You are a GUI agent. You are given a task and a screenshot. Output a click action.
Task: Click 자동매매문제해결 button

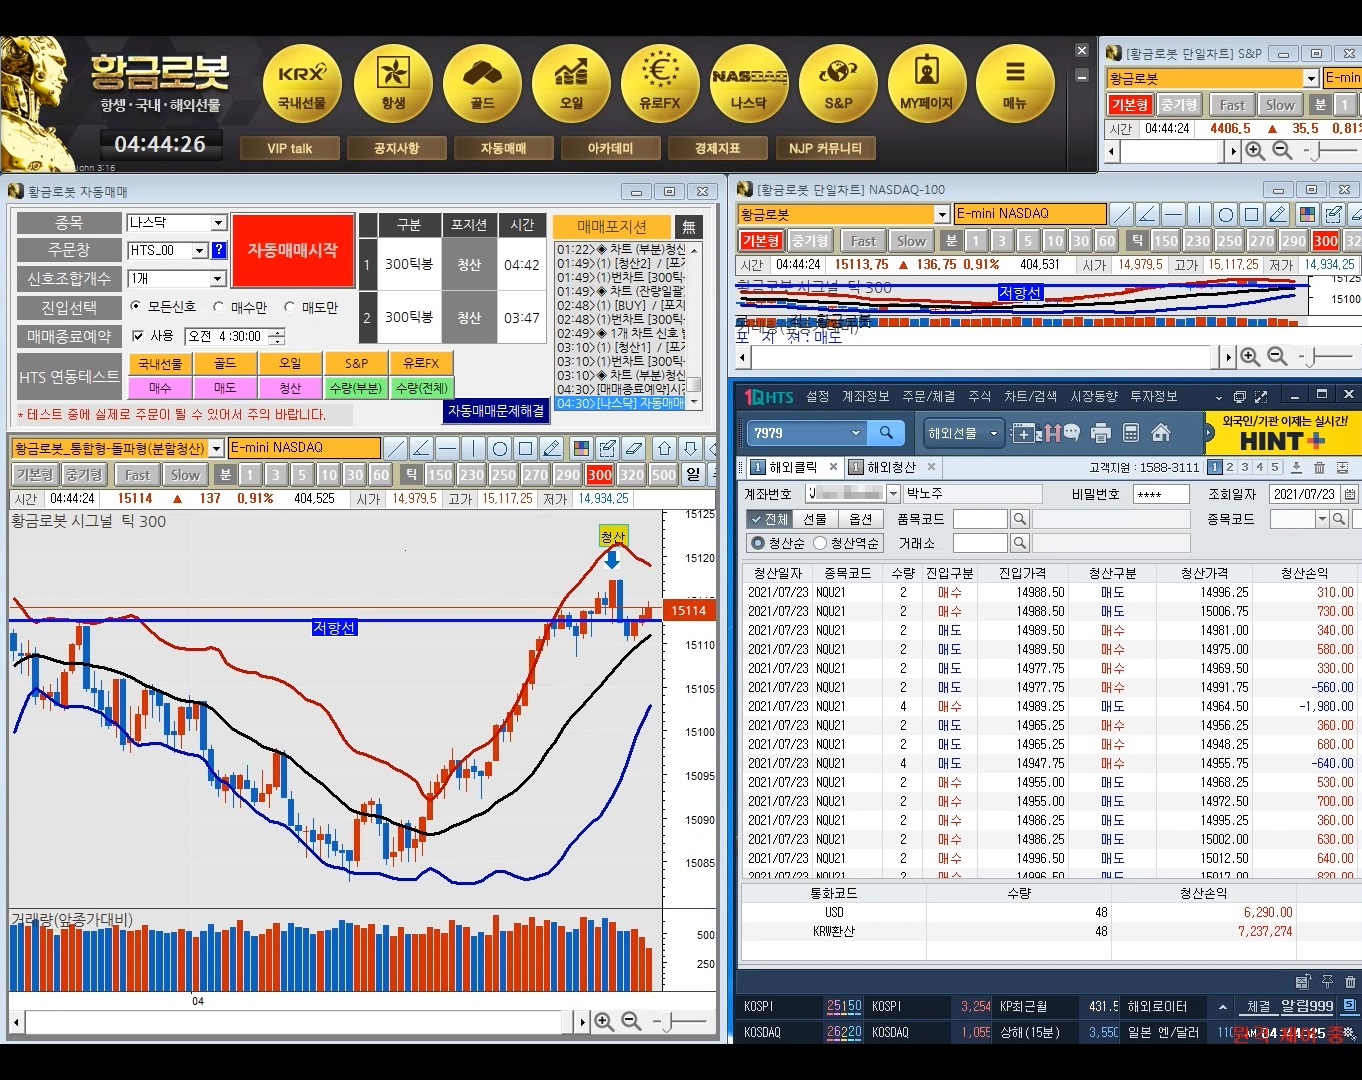pyautogui.click(x=496, y=411)
